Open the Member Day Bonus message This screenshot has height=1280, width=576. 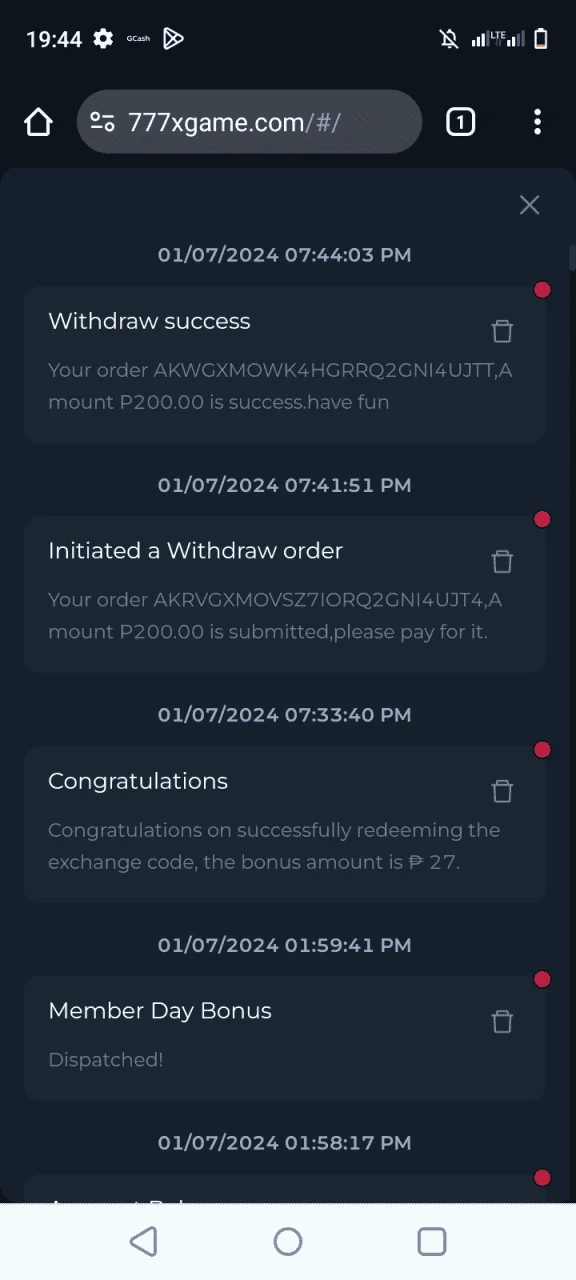pos(285,1039)
